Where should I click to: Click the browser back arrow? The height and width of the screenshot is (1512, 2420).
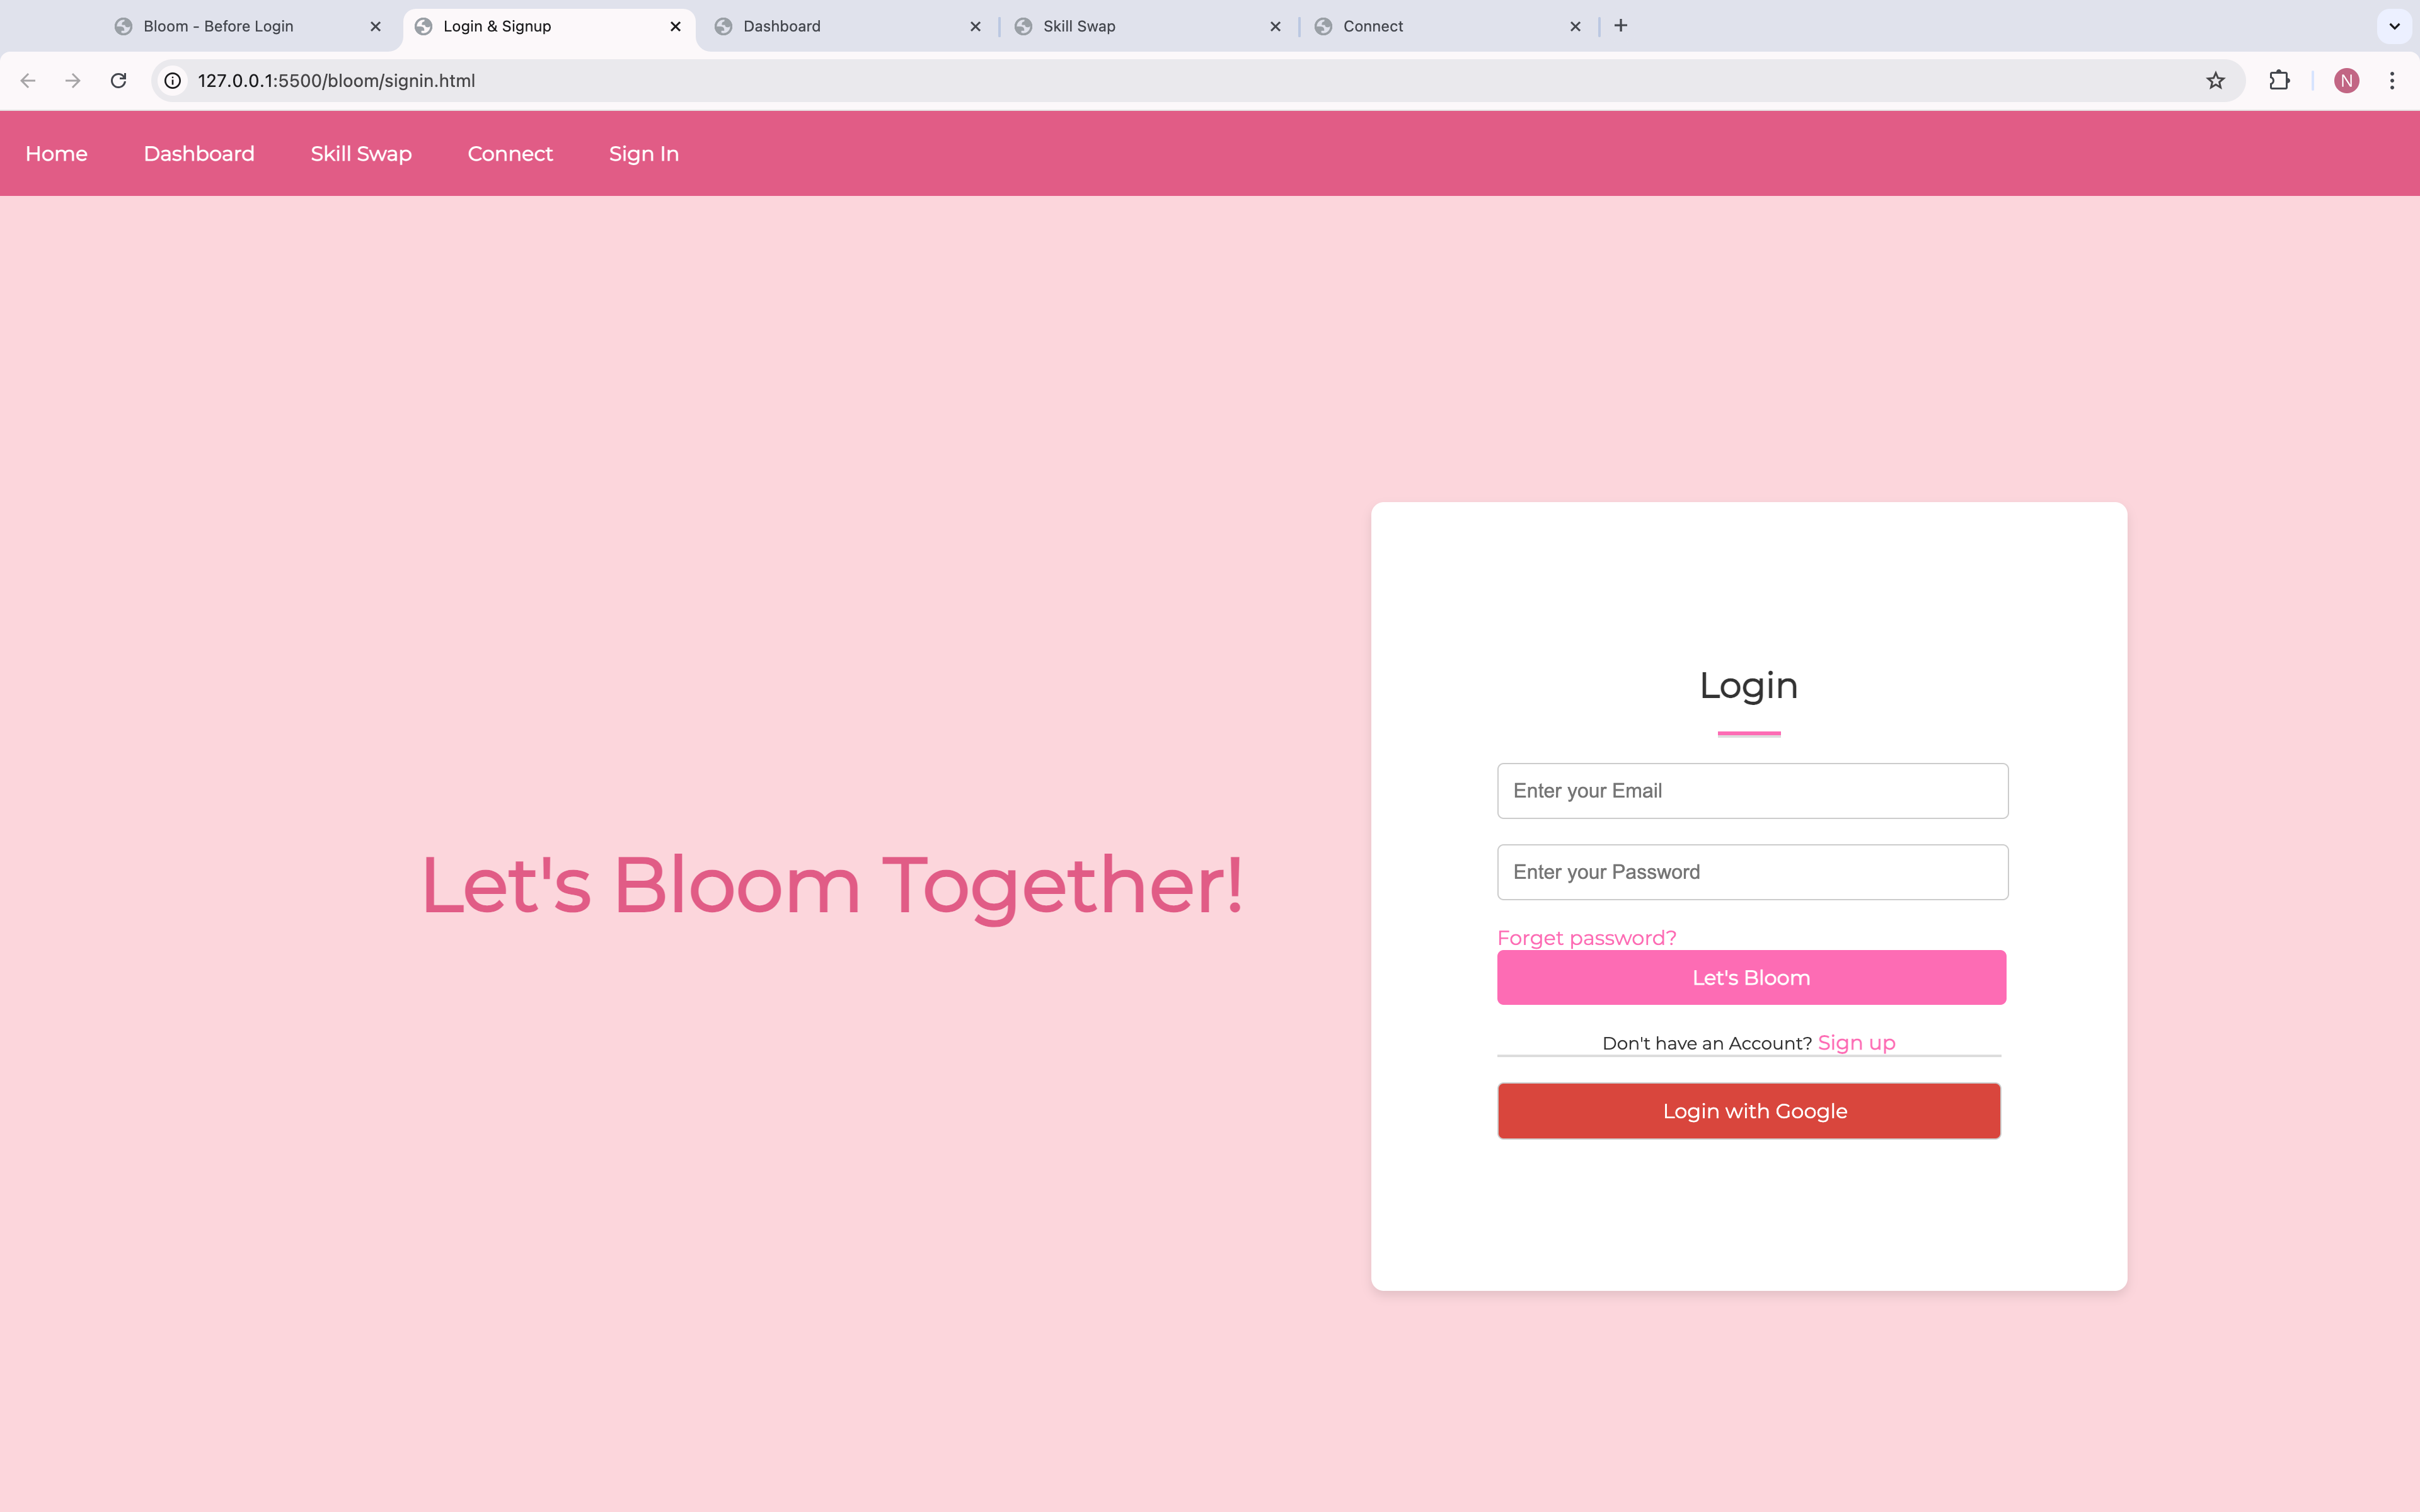pyautogui.click(x=28, y=80)
